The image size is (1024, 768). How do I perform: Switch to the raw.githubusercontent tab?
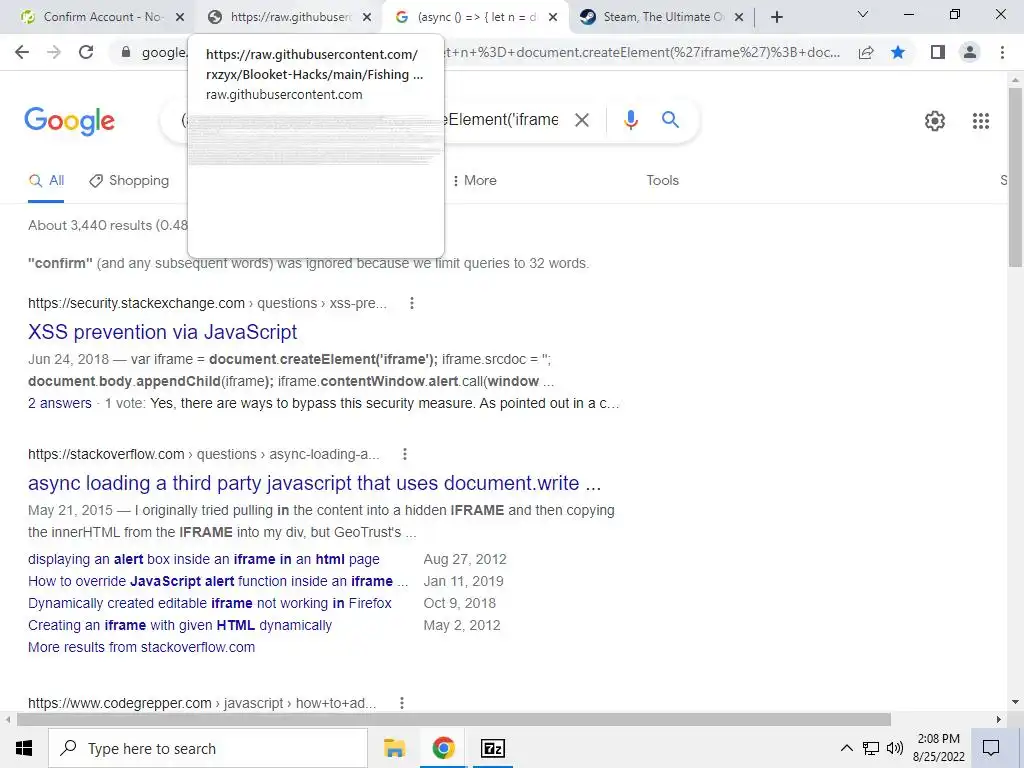click(x=287, y=18)
